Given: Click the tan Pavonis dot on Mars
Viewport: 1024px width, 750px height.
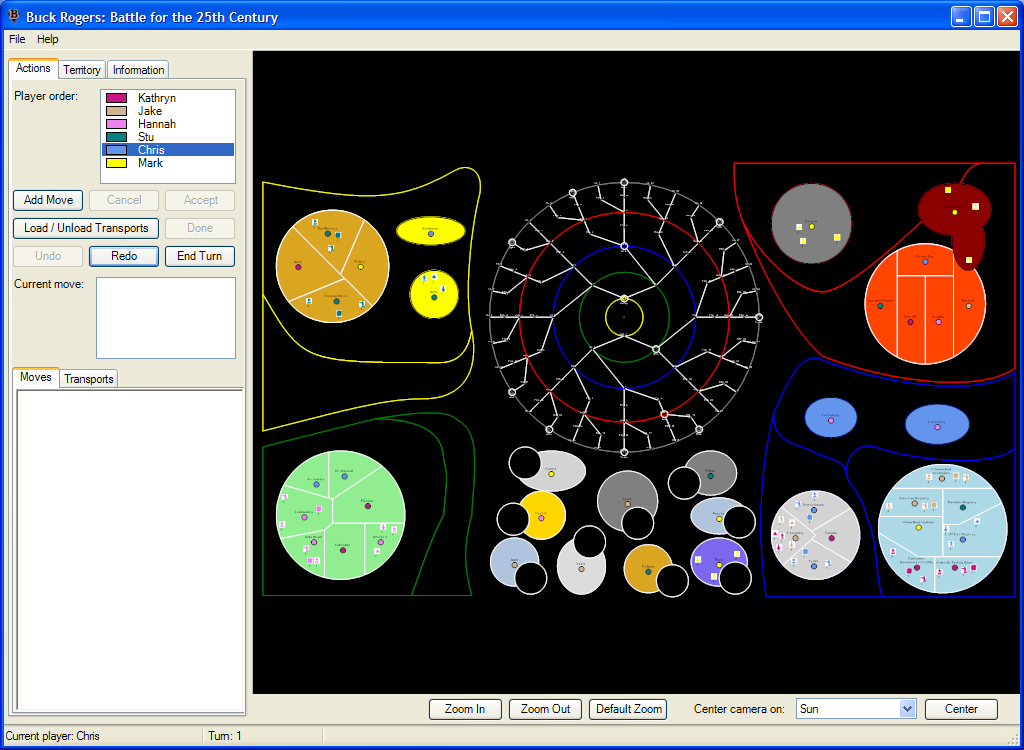Looking at the screenshot, I should tap(968, 306).
